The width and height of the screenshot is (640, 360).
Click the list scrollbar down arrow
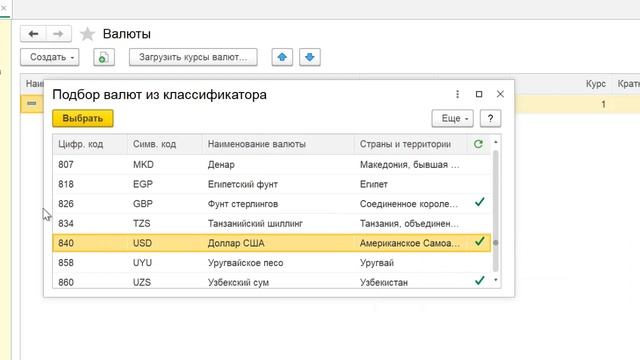pyautogui.click(x=496, y=280)
